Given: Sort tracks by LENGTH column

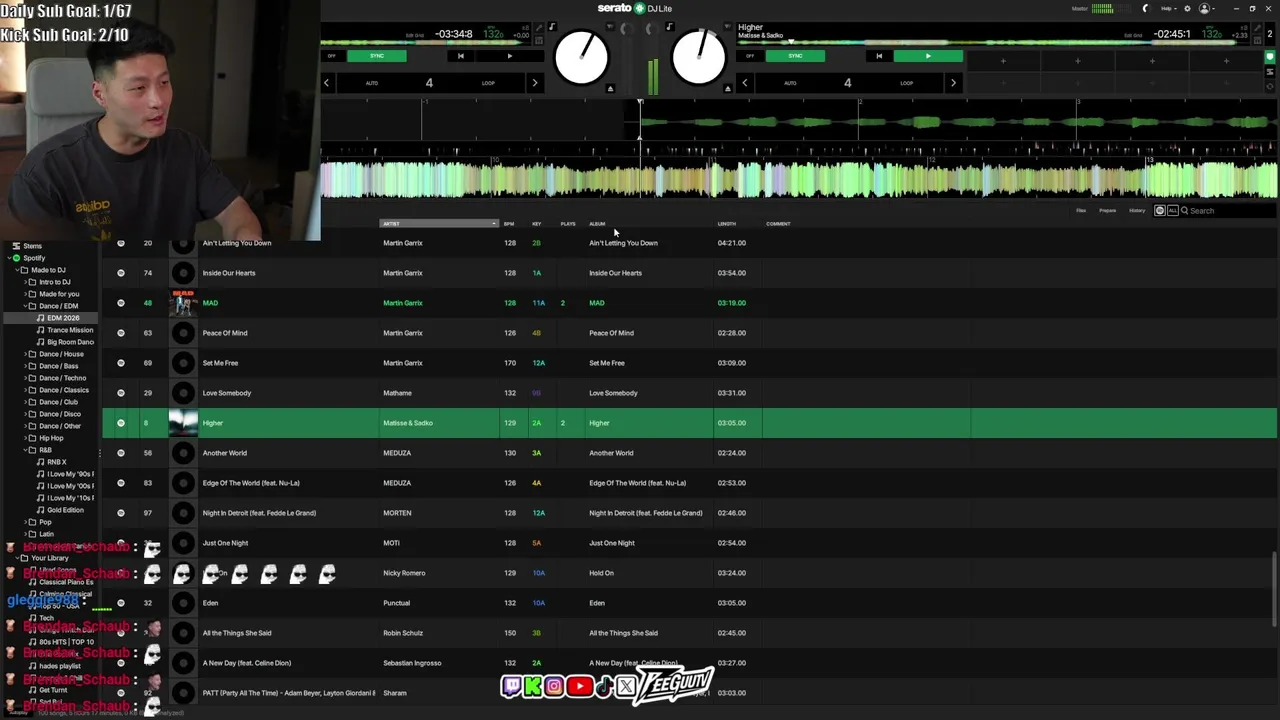Looking at the screenshot, I should [x=727, y=224].
